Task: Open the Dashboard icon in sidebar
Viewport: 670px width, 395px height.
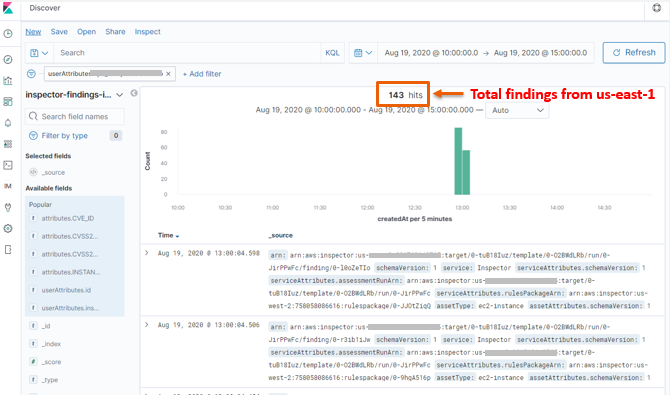Action: [x=8, y=101]
